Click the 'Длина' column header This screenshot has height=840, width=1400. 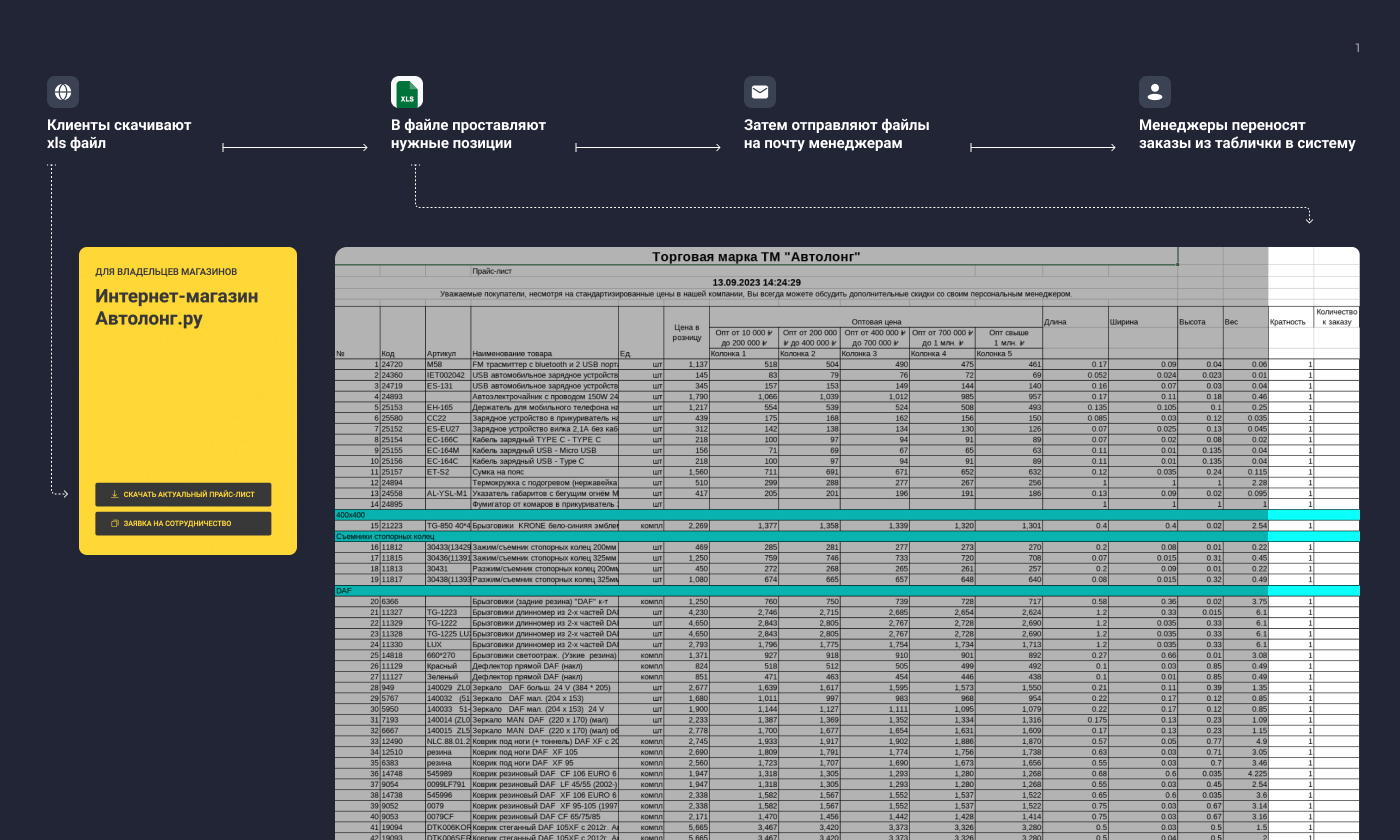1075,322
